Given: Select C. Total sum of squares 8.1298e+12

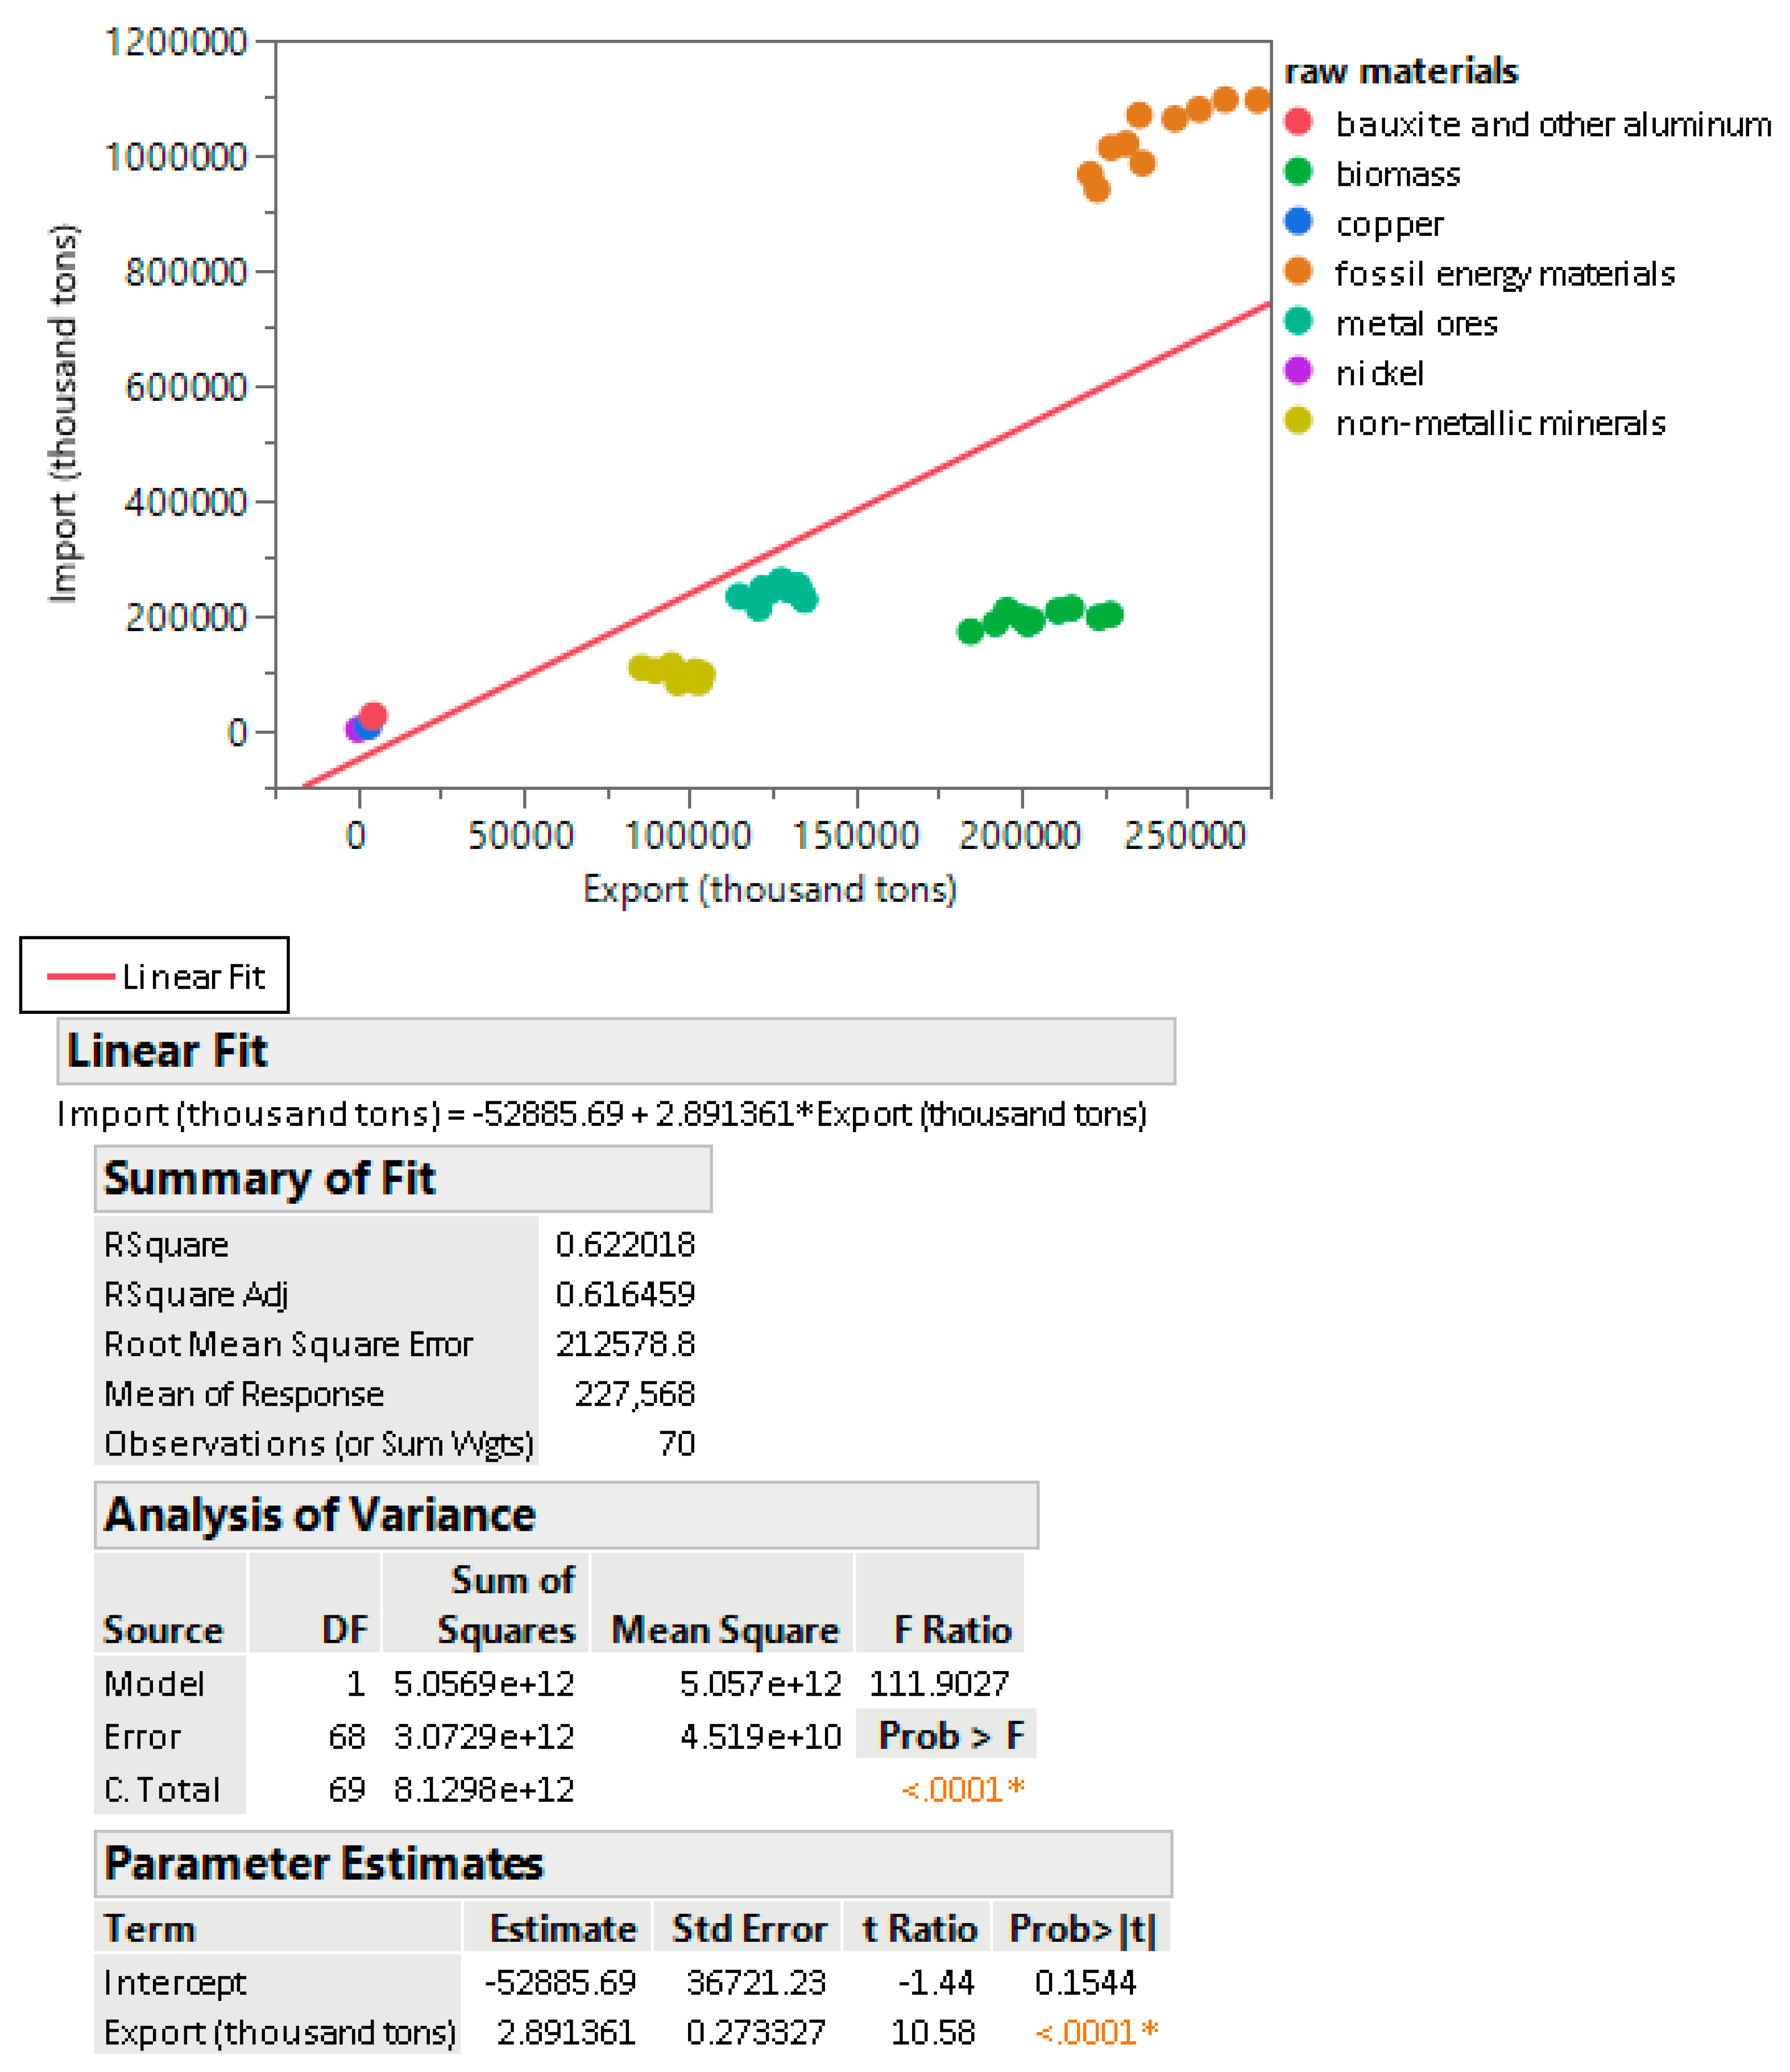Looking at the screenshot, I should (x=484, y=1791).
